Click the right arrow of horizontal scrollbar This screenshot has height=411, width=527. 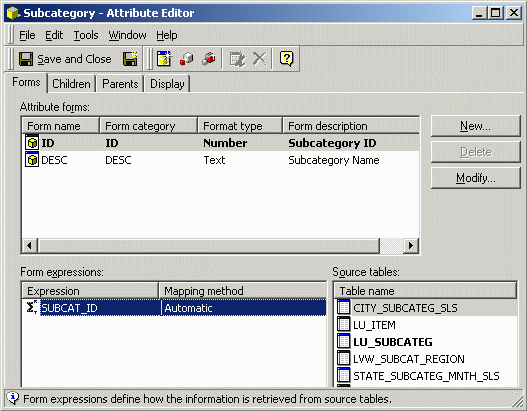tap(410, 245)
